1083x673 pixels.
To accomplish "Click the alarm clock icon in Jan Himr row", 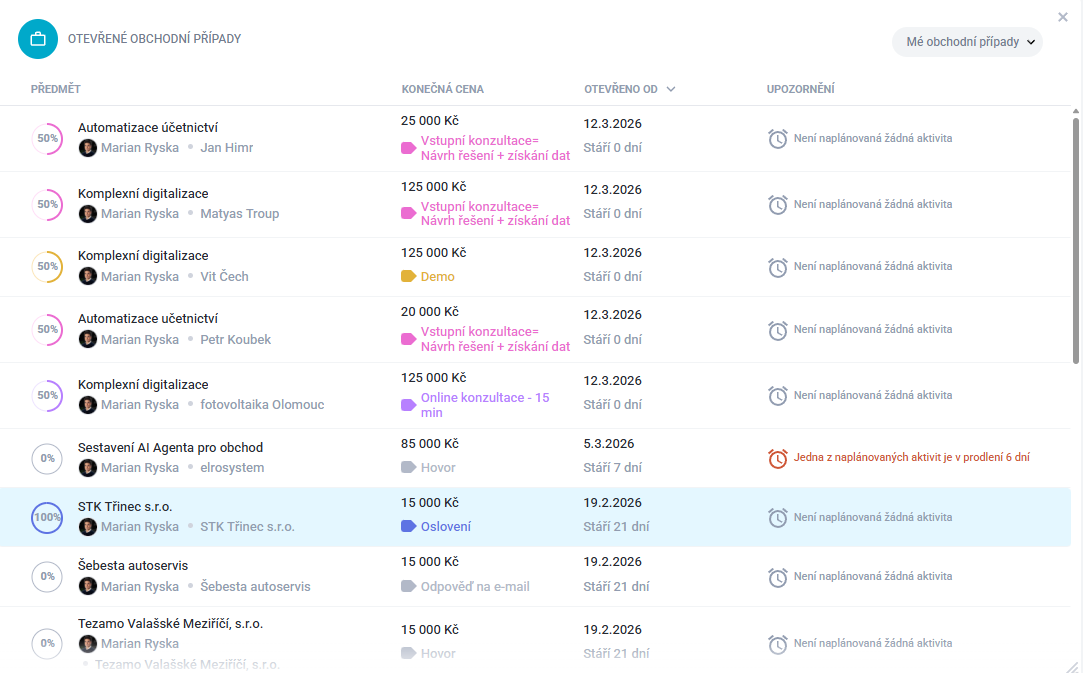I will coord(777,139).
